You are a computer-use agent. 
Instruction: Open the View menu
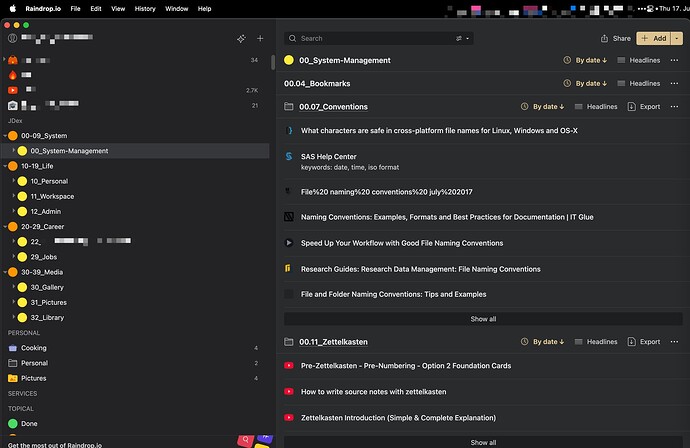coord(118,9)
